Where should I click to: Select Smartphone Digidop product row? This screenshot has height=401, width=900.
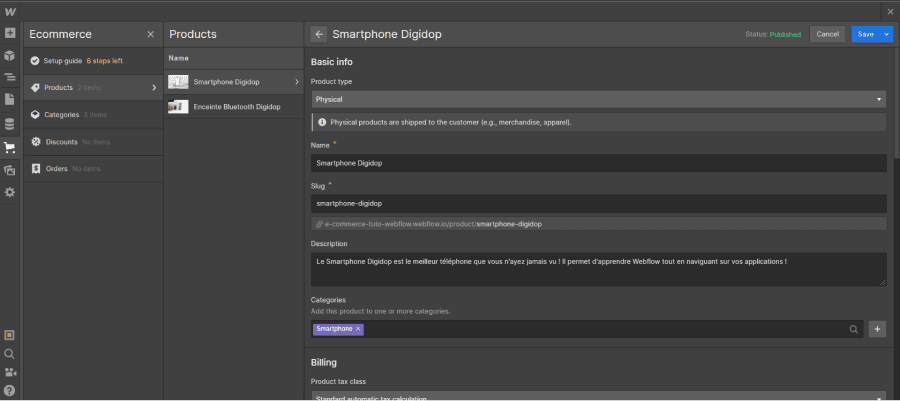click(x=234, y=82)
